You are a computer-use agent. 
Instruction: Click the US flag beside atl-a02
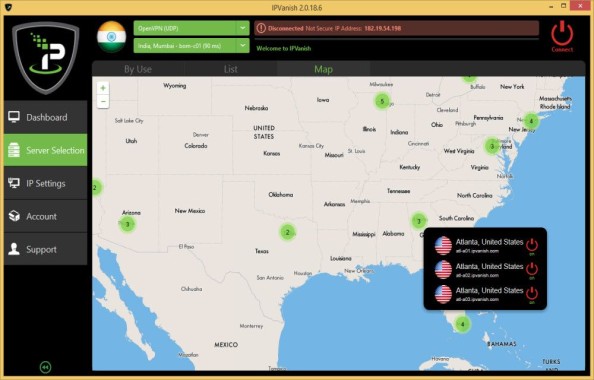click(443, 270)
